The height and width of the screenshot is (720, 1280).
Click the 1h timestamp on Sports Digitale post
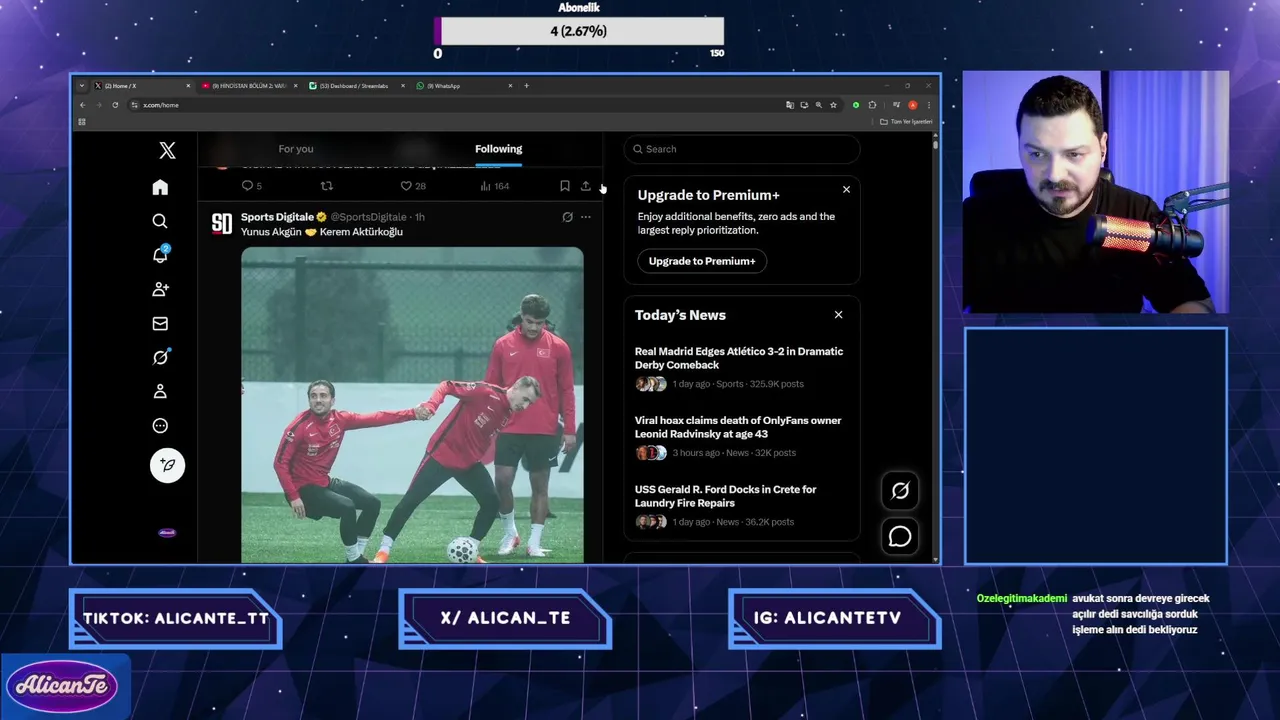click(x=420, y=217)
